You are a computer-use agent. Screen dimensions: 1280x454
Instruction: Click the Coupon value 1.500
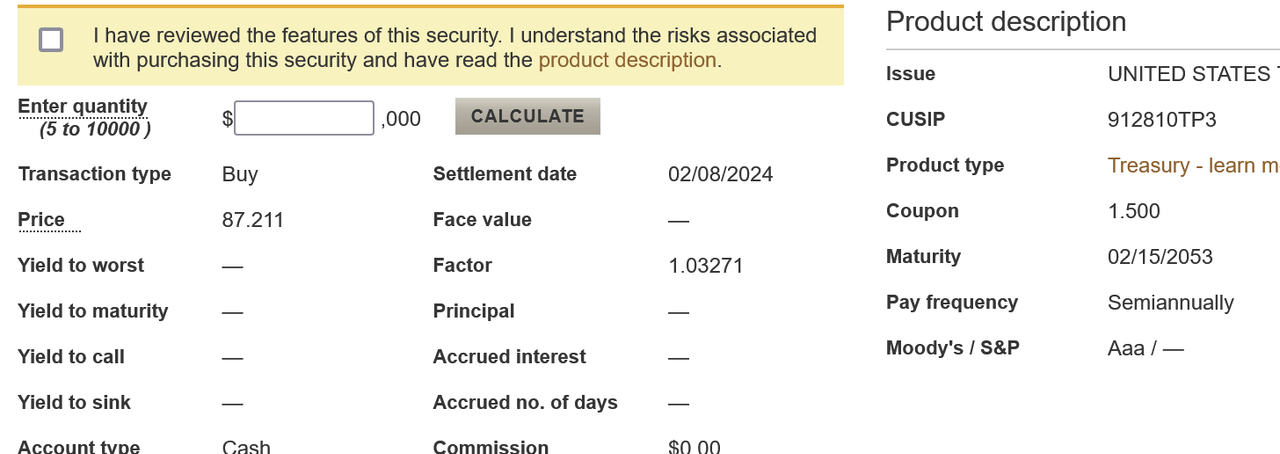tap(1134, 211)
